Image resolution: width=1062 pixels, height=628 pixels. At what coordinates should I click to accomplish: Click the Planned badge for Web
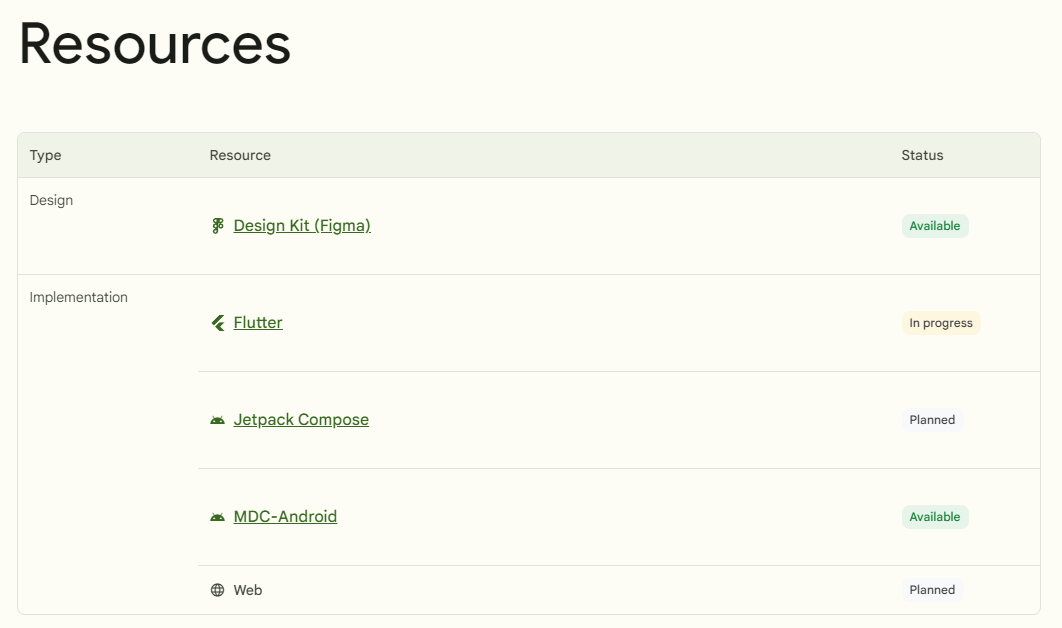click(932, 590)
